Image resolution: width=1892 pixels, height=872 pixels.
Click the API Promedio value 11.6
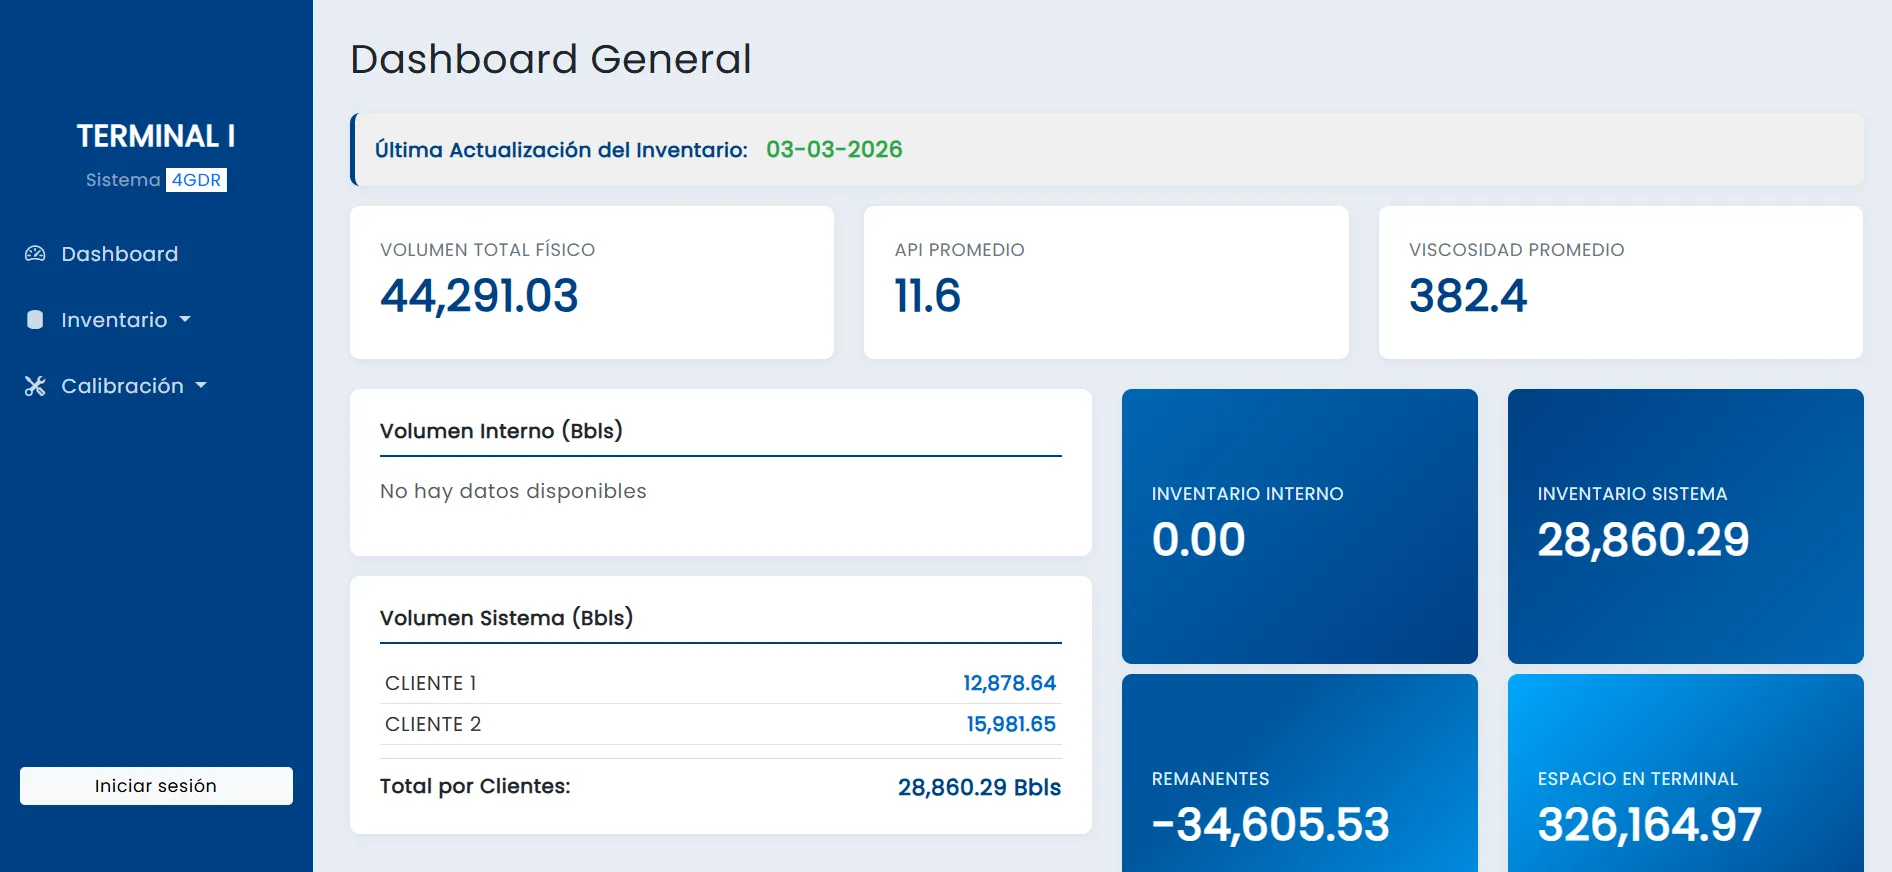(927, 296)
